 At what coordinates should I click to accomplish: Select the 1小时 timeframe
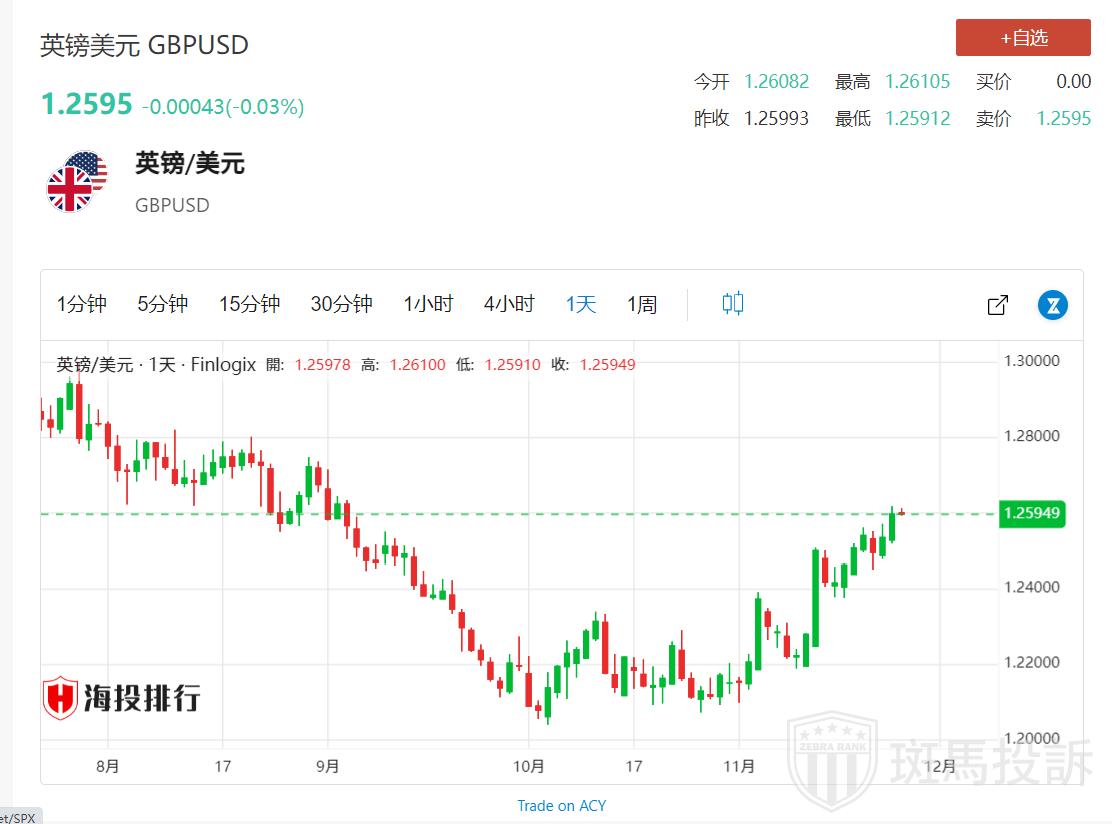click(x=428, y=304)
